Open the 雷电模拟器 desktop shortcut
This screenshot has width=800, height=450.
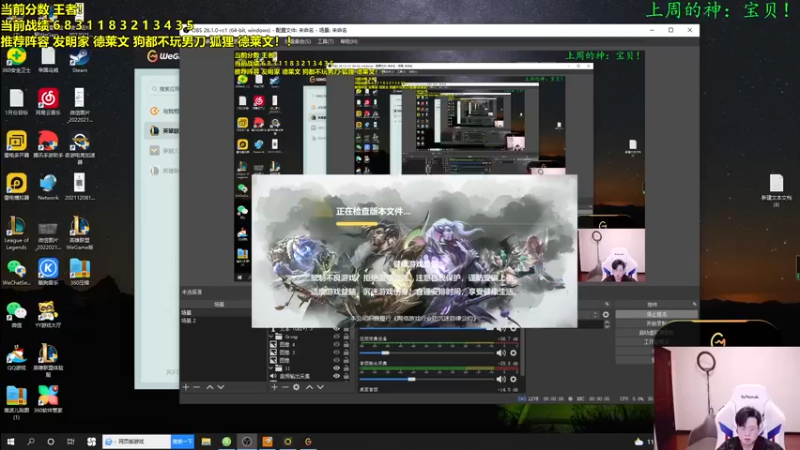point(16,187)
